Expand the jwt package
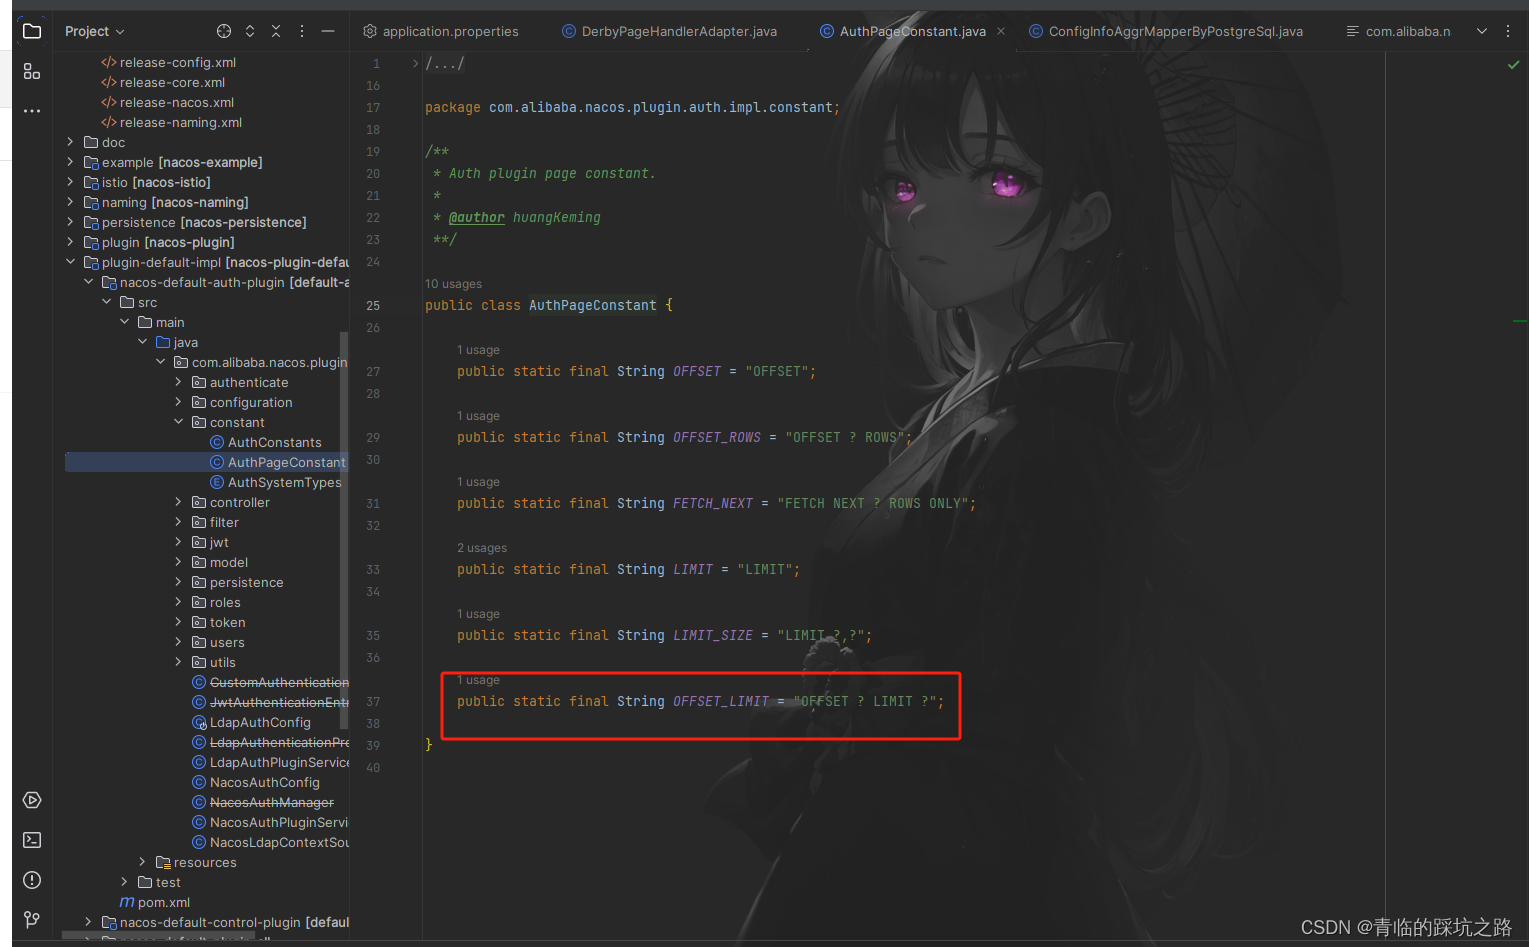The image size is (1529, 947). (178, 542)
